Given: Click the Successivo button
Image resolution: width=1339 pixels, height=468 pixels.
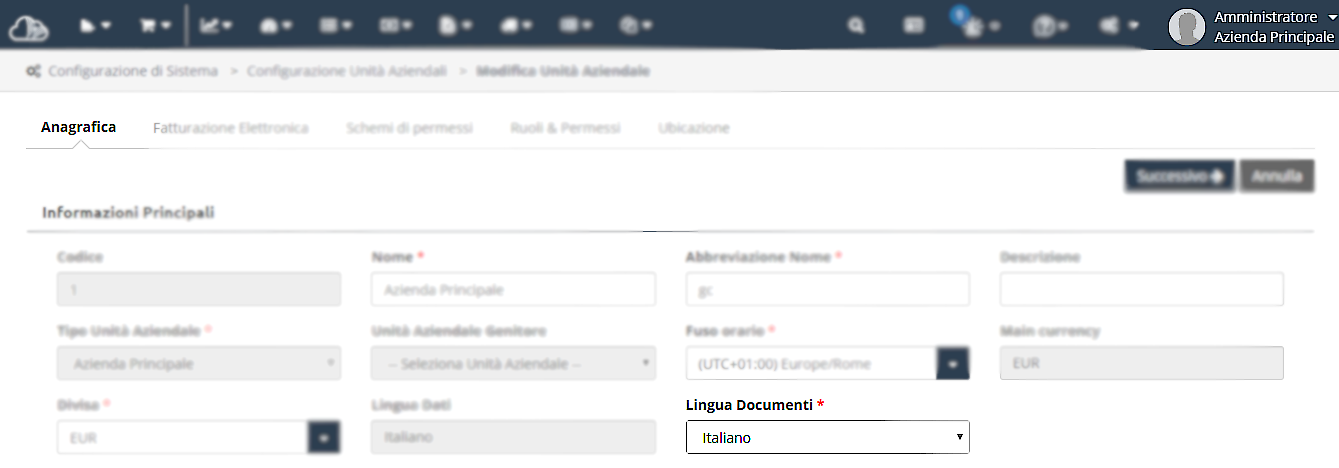Looking at the screenshot, I should click(1179, 176).
